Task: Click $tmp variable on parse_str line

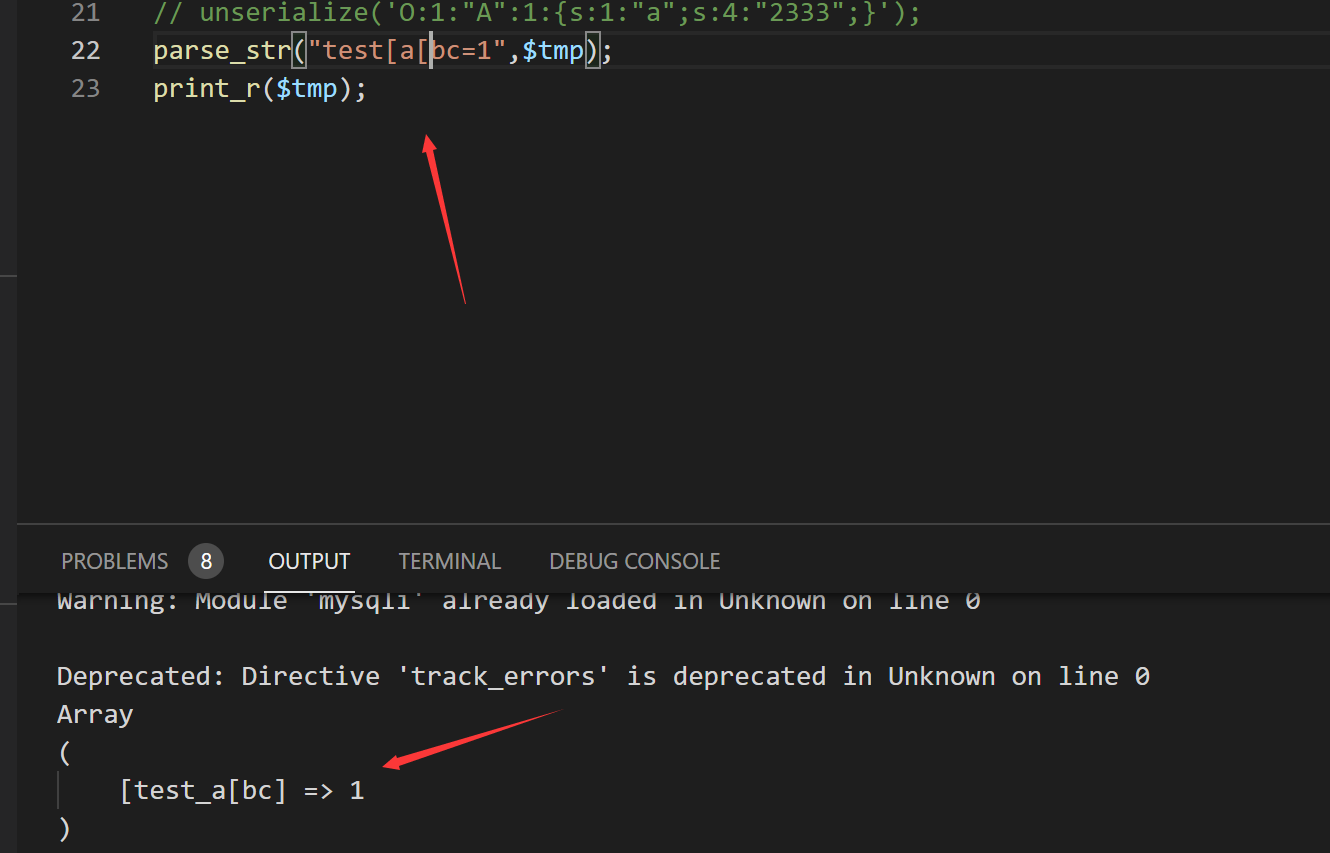Action: point(553,50)
